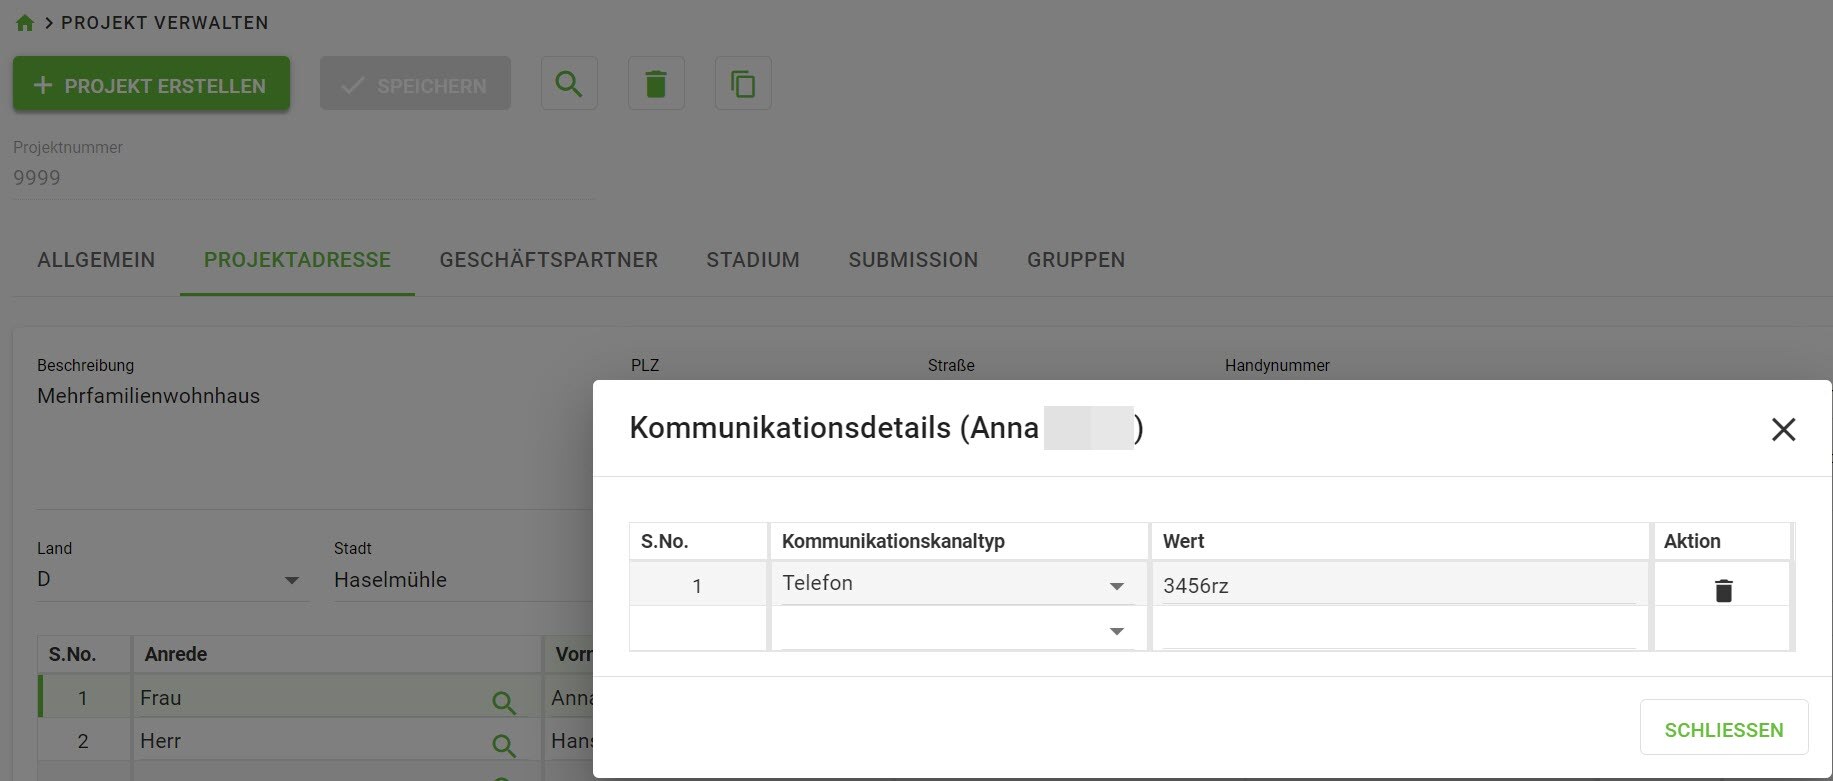The width and height of the screenshot is (1833, 781).
Task: Go to the Submission tab
Action: click(x=913, y=260)
